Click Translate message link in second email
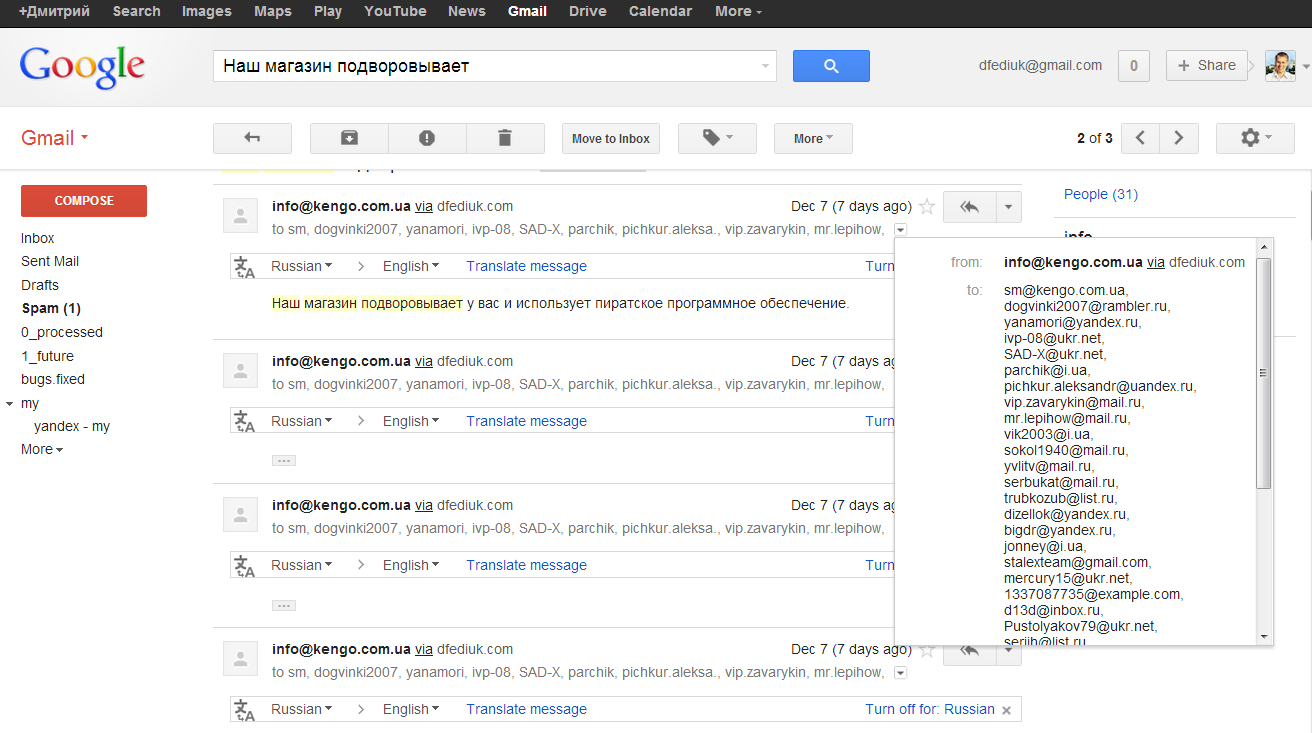The height and width of the screenshot is (733, 1312). 526,421
